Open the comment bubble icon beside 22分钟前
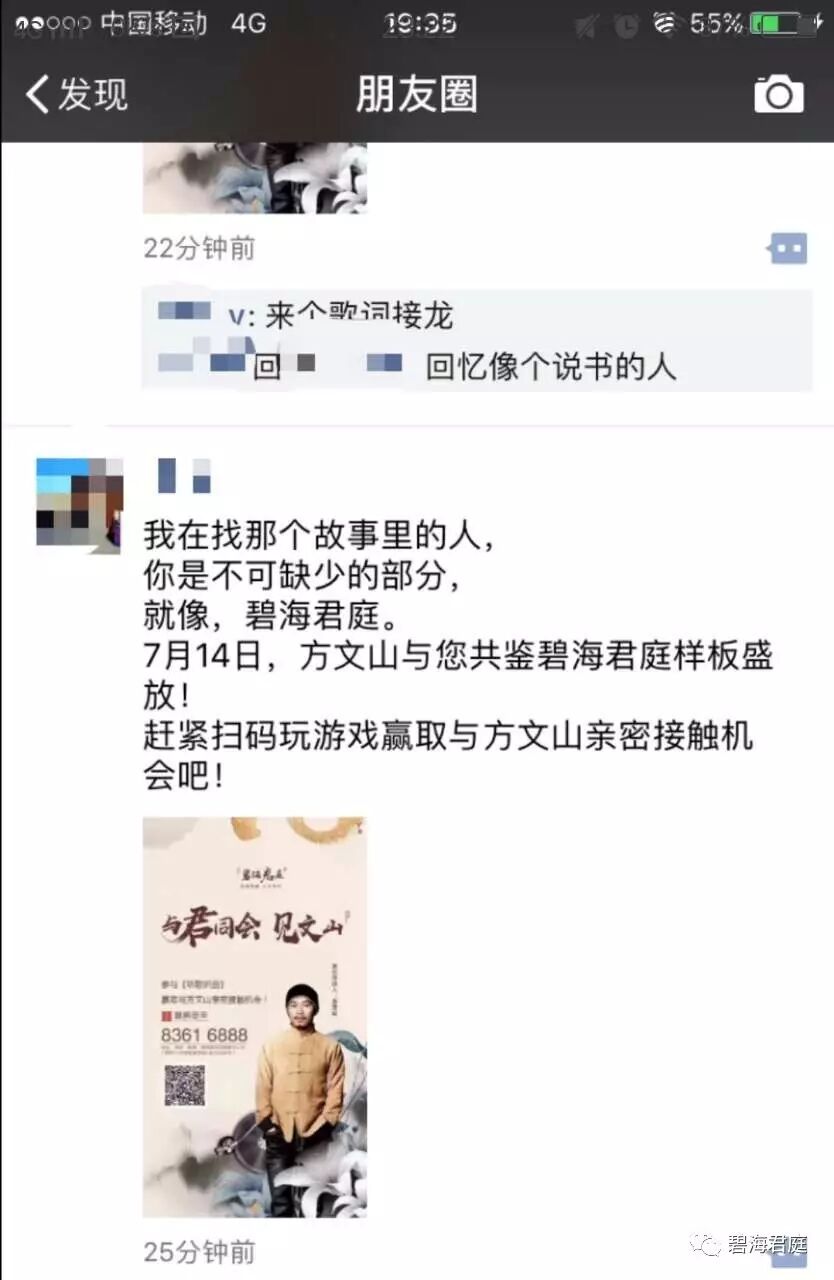Image resolution: width=834 pixels, height=1280 pixels. pos(788,248)
